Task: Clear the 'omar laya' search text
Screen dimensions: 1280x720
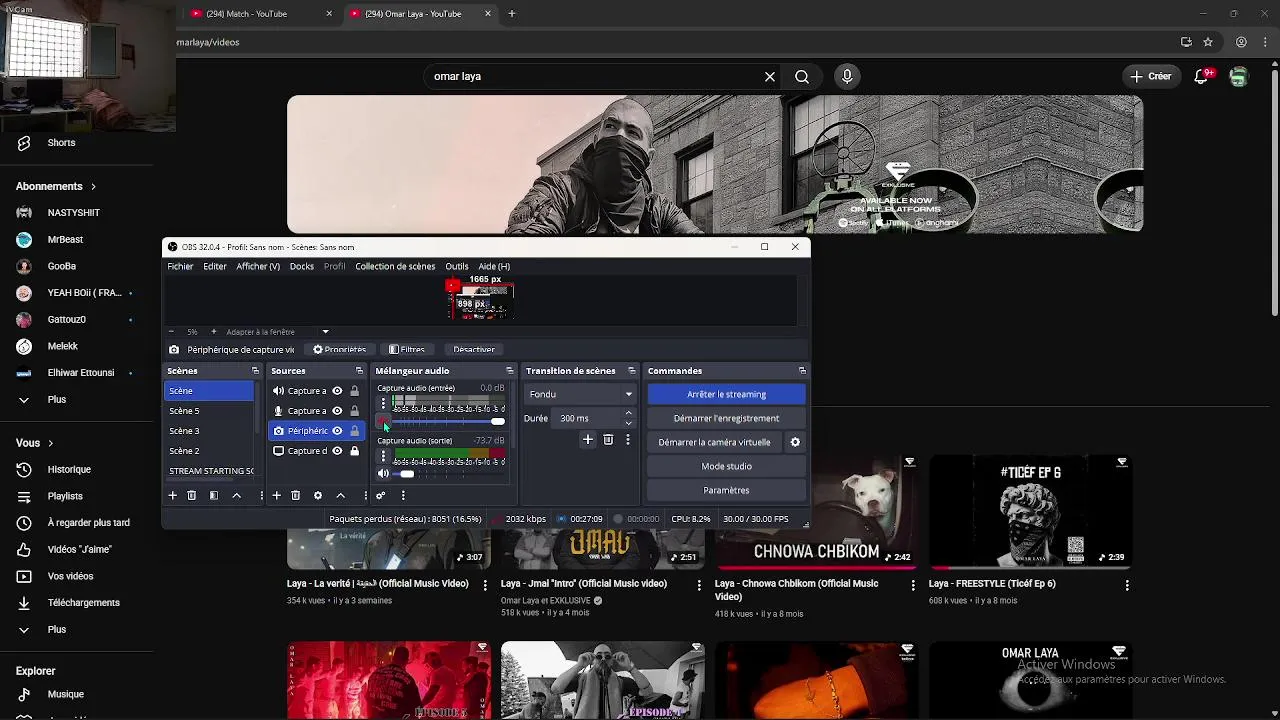Action: pos(770,76)
